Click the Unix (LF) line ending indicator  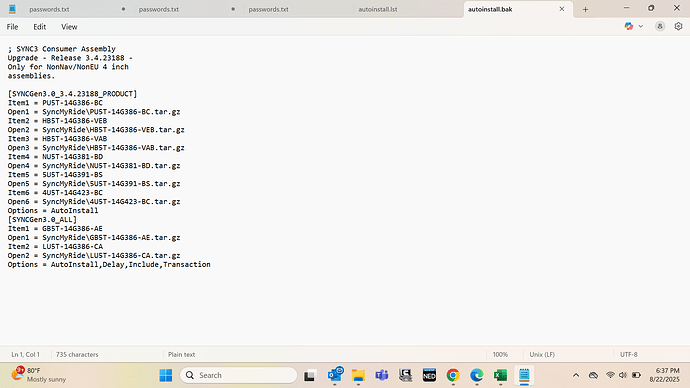(542, 354)
